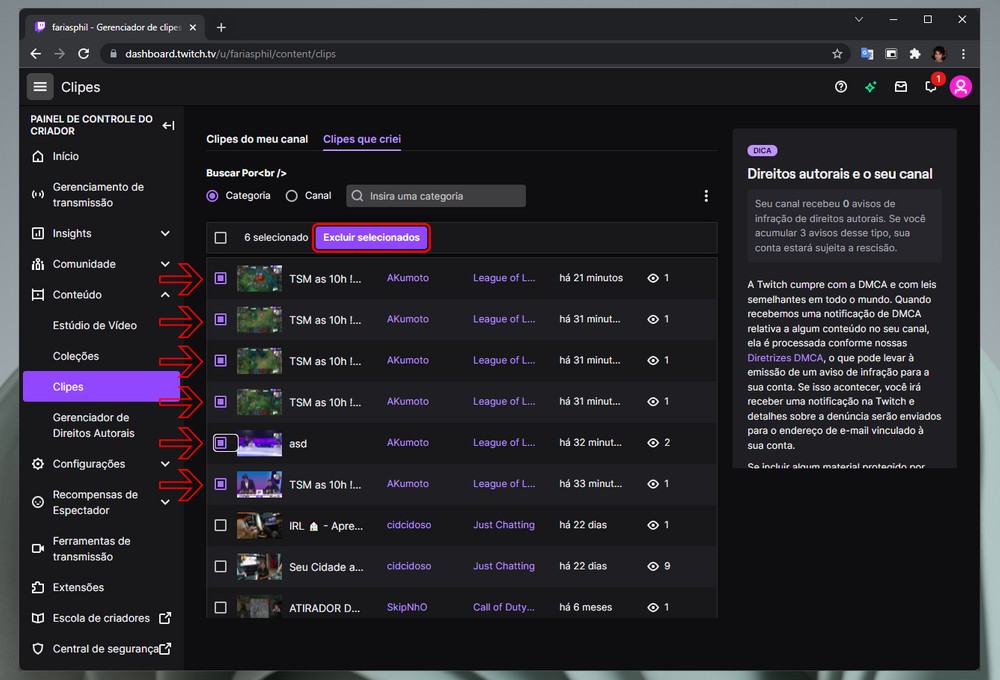
Task: Expand the Insights sidebar section
Action: pyautogui.click(x=165, y=234)
